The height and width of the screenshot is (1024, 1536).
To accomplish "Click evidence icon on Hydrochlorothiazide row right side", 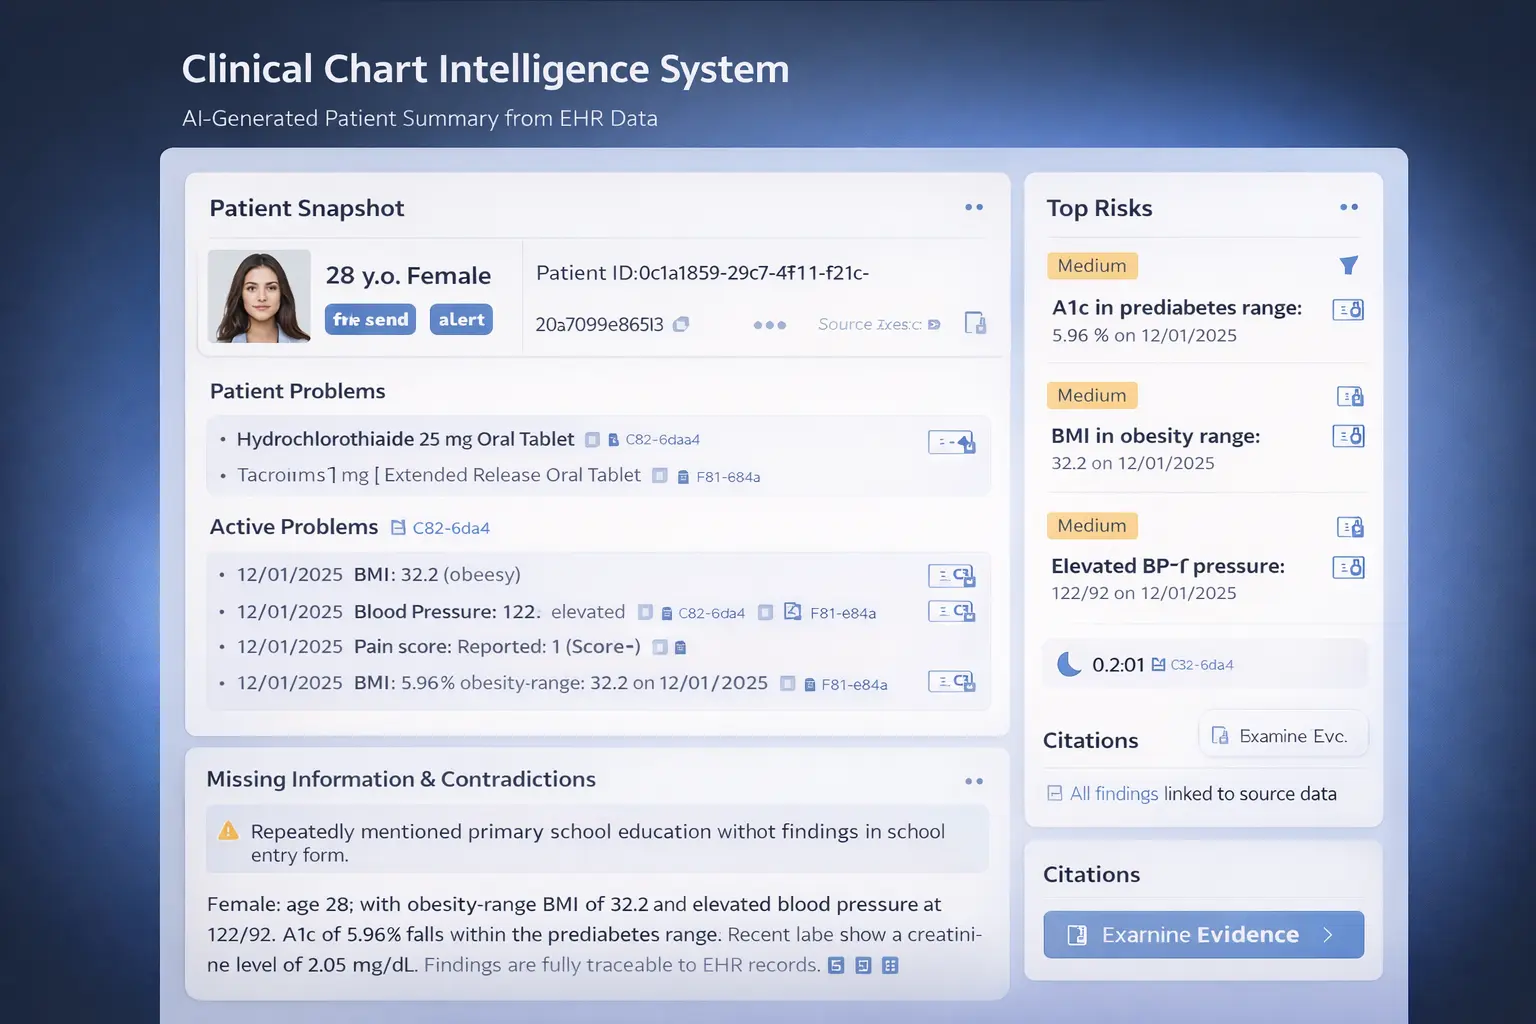I will [951, 442].
